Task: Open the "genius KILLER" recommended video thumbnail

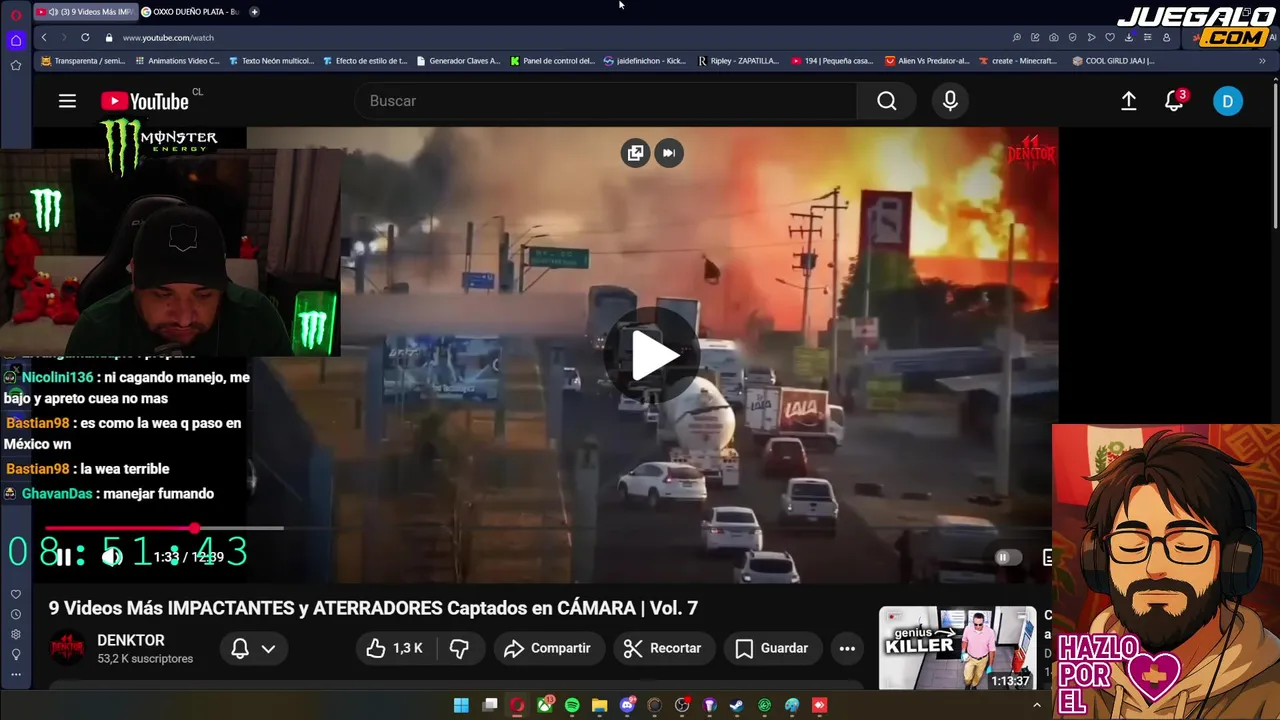Action: (957, 648)
